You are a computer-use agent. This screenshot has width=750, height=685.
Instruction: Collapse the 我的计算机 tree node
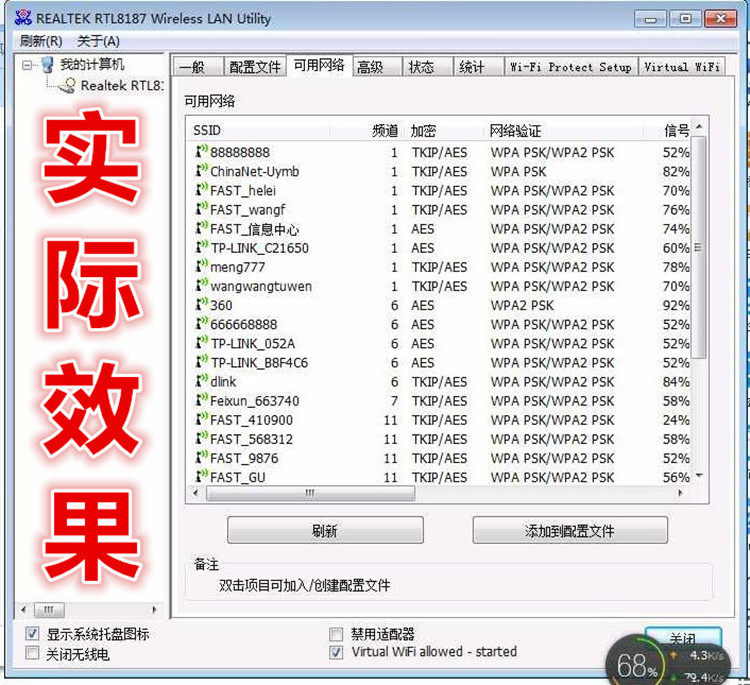click(x=27, y=65)
